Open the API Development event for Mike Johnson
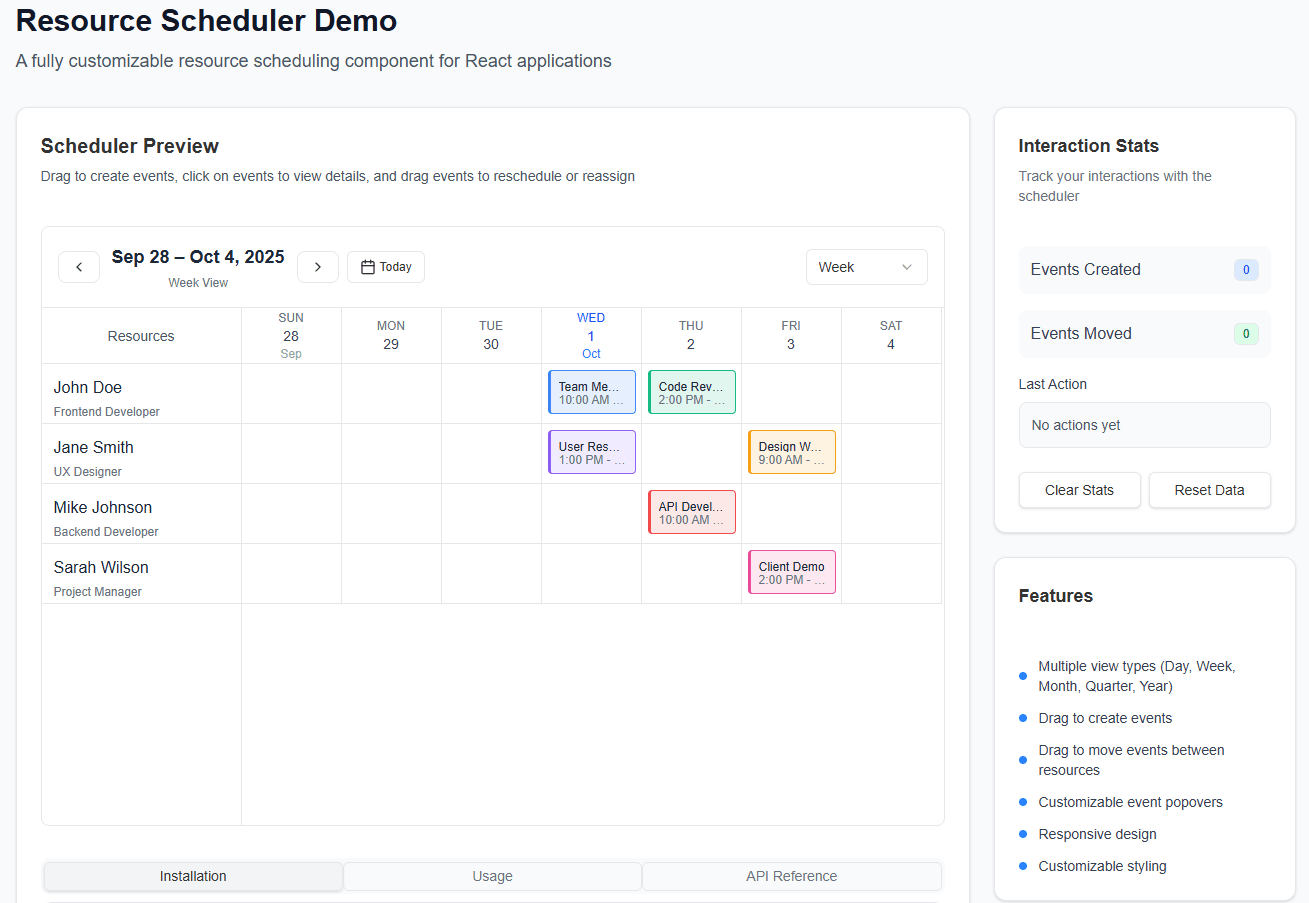The width and height of the screenshot is (1309, 903). (691, 511)
